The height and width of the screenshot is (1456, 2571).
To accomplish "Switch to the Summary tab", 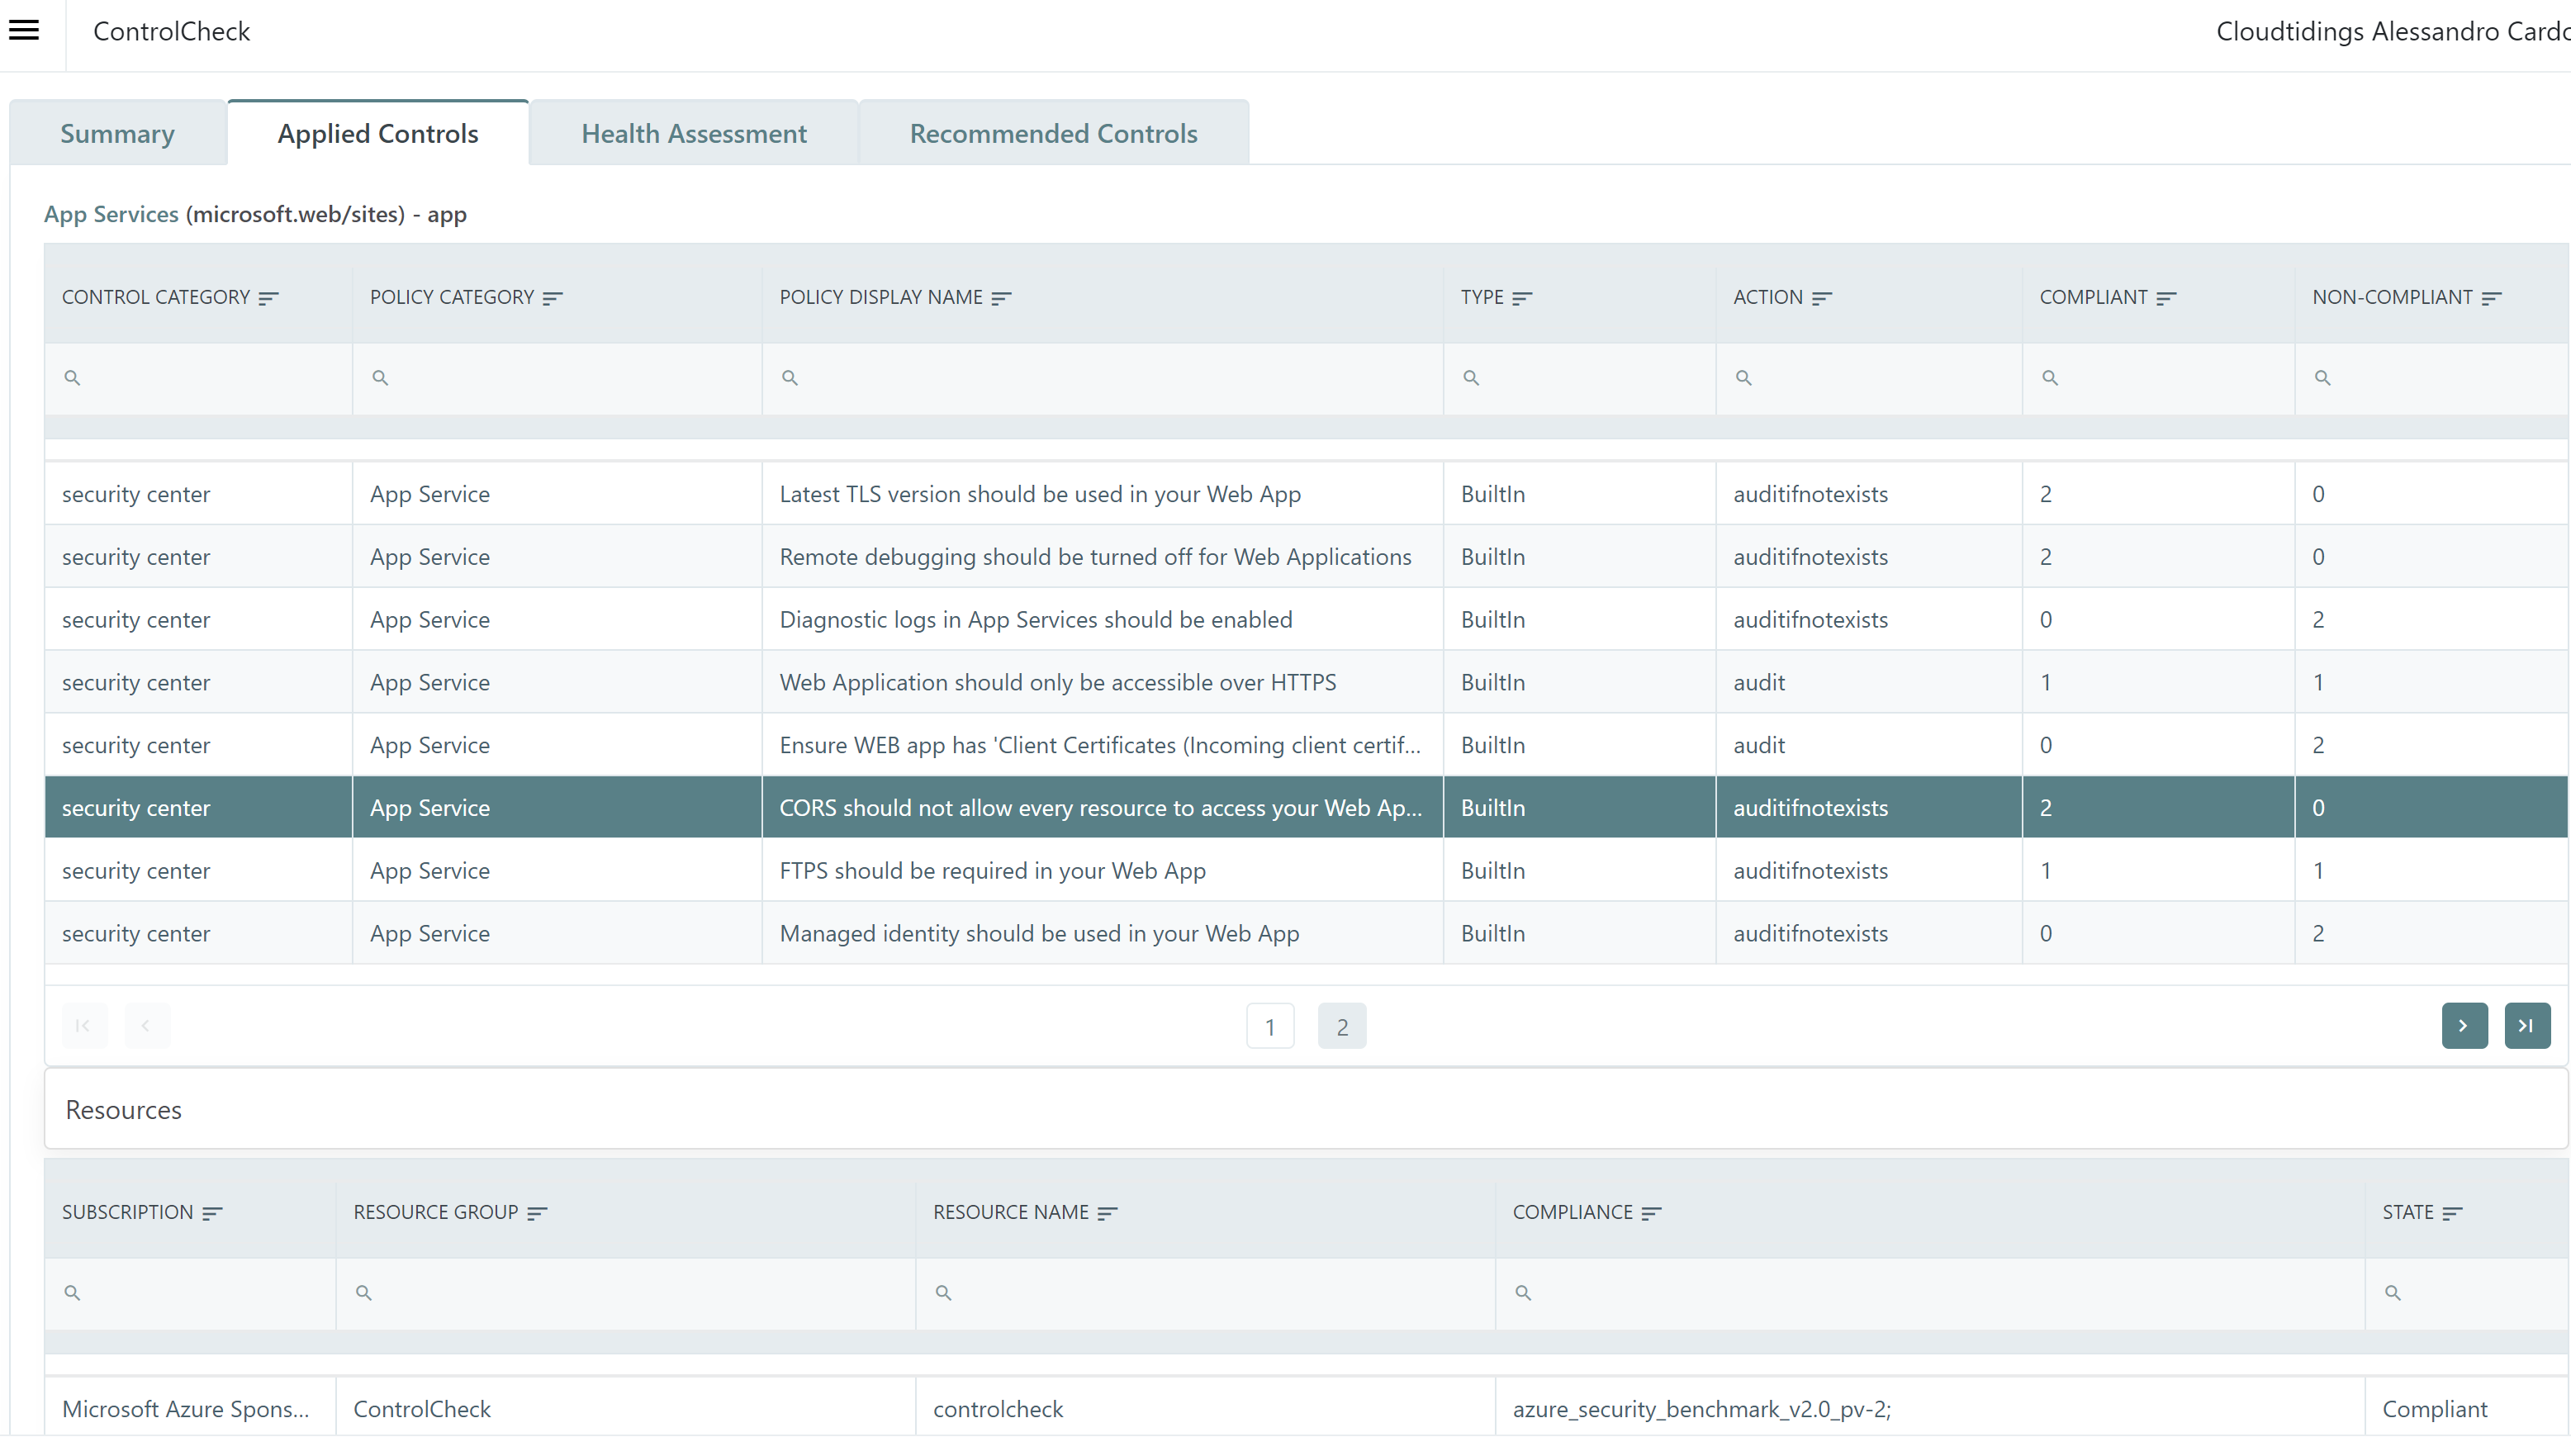I will (117, 133).
